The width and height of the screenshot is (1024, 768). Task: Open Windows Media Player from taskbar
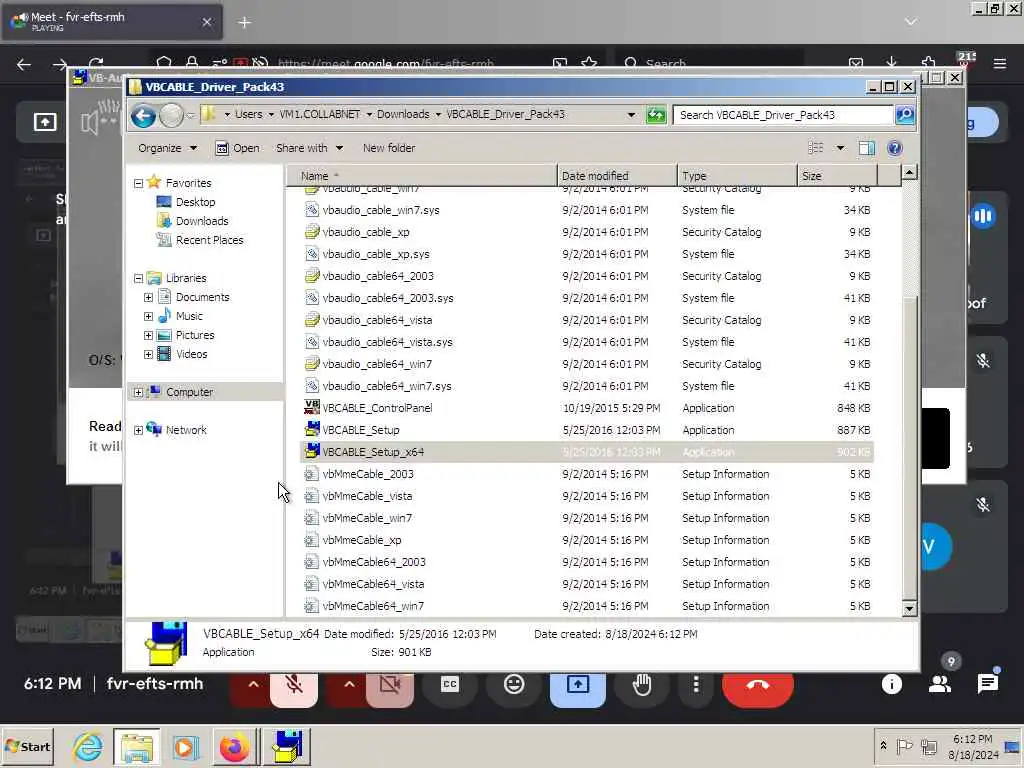click(185, 746)
